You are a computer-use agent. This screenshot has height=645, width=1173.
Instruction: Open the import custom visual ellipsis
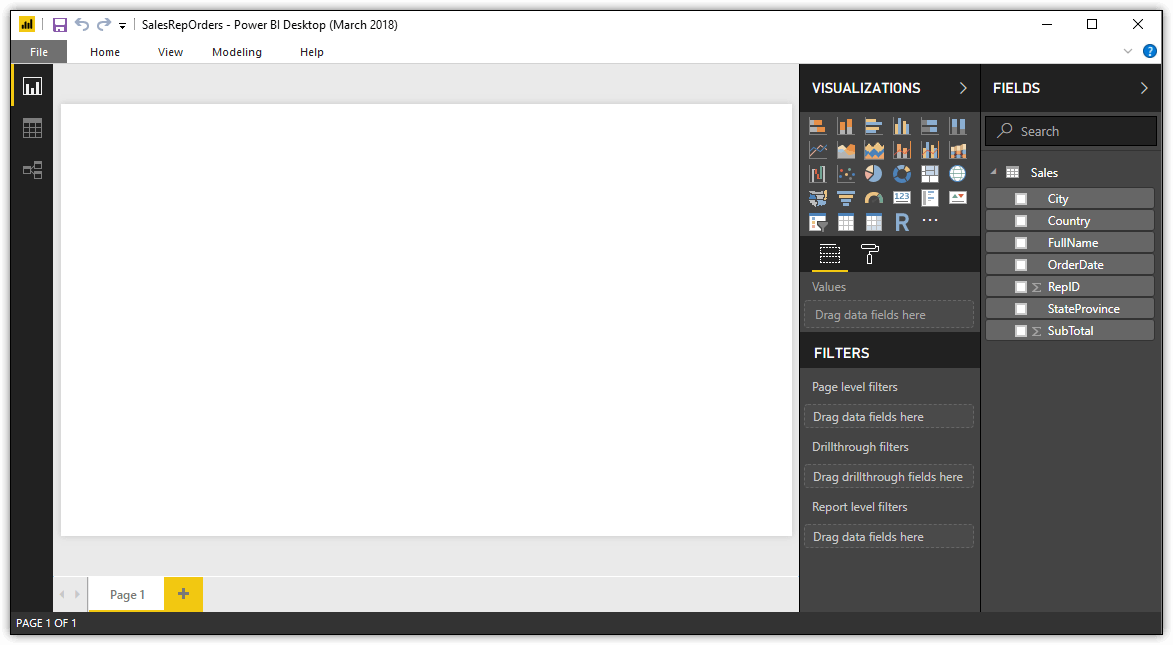point(930,220)
